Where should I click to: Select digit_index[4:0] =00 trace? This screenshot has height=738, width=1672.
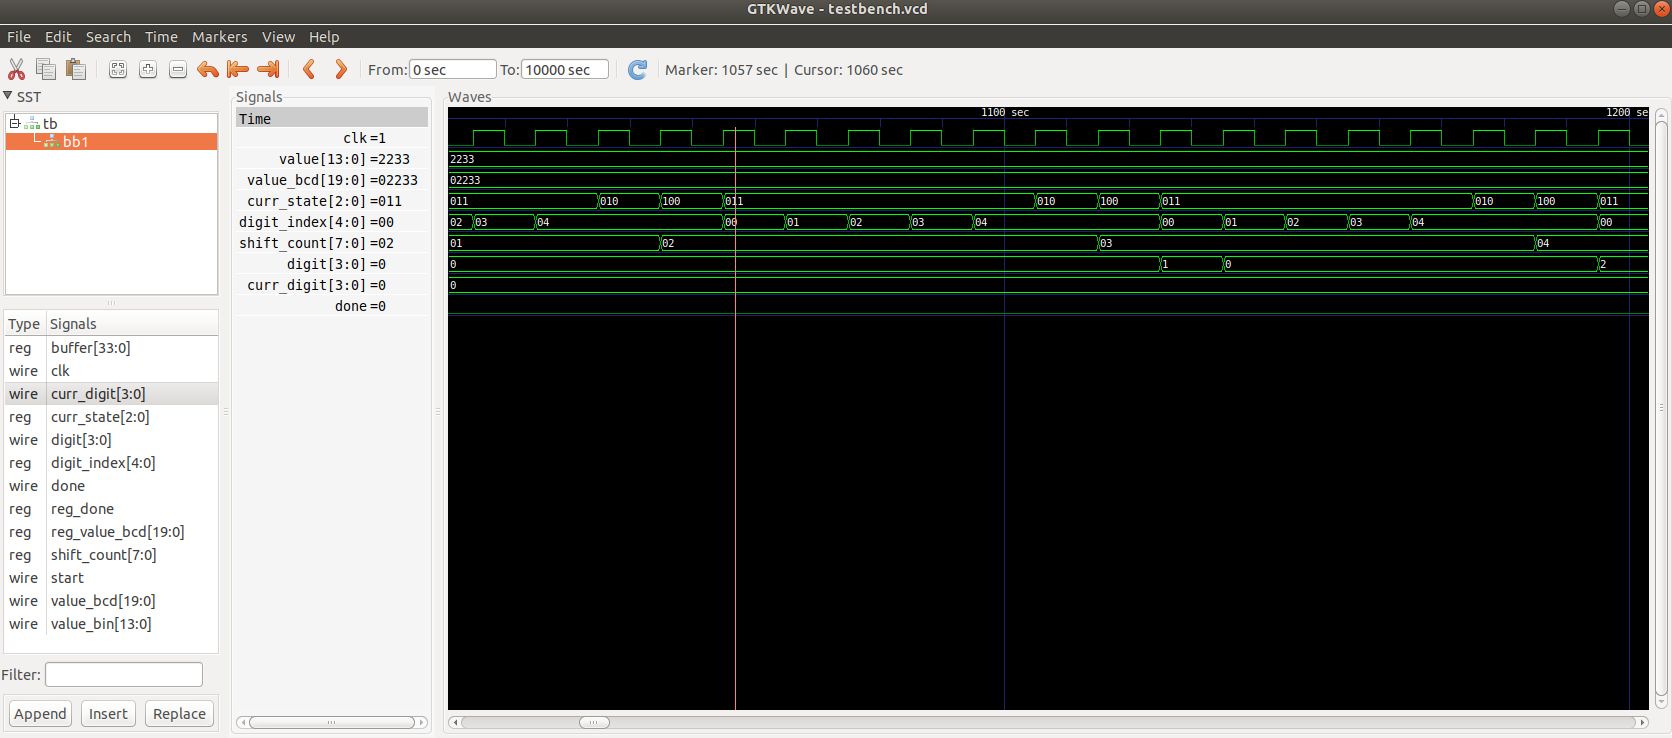tap(332, 222)
